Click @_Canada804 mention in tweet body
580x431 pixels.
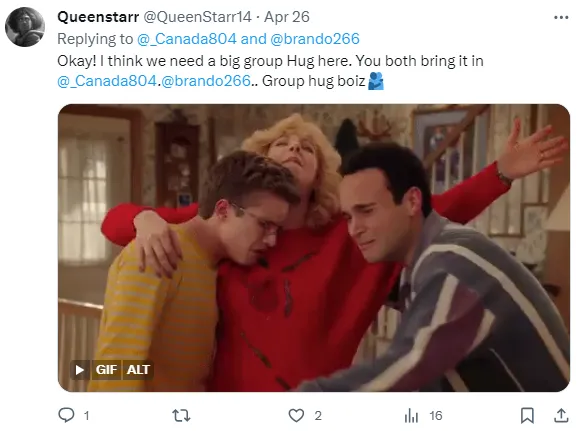coord(107,81)
